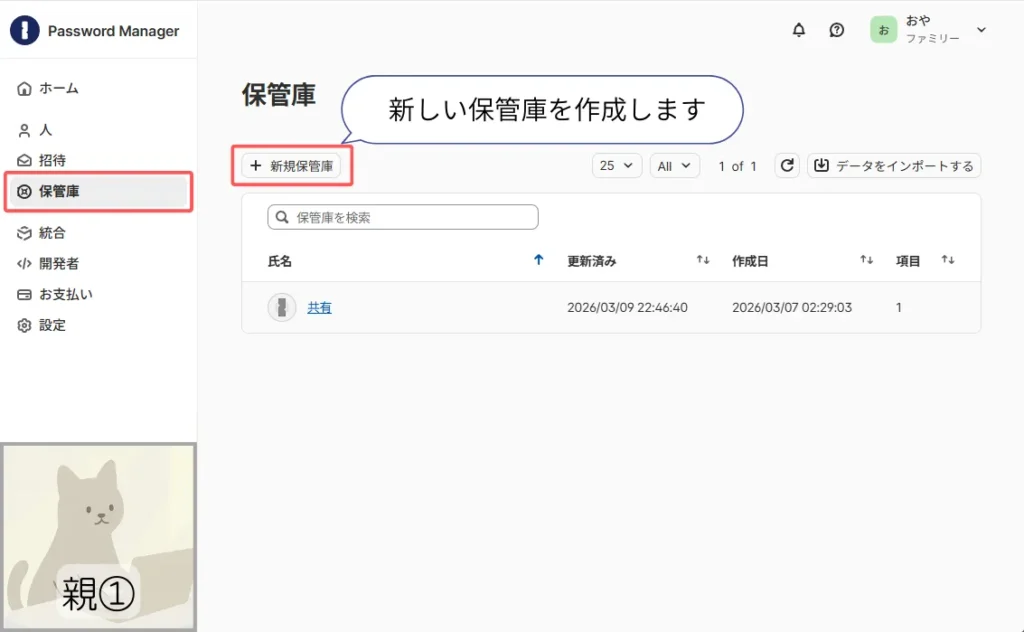Open the All filter dropdown
The width and height of the screenshot is (1024, 632).
point(674,165)
